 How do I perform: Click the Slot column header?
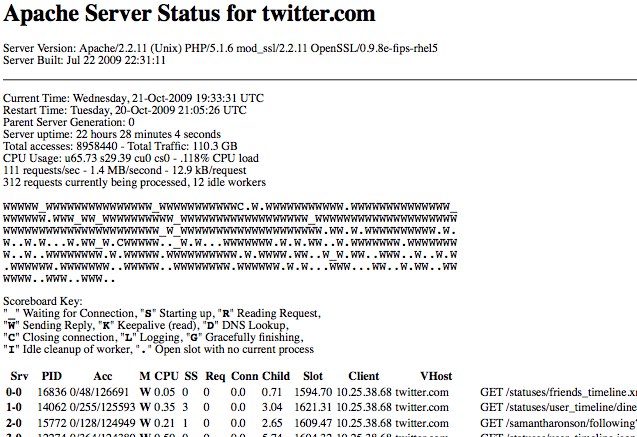[x=313, y=376]
